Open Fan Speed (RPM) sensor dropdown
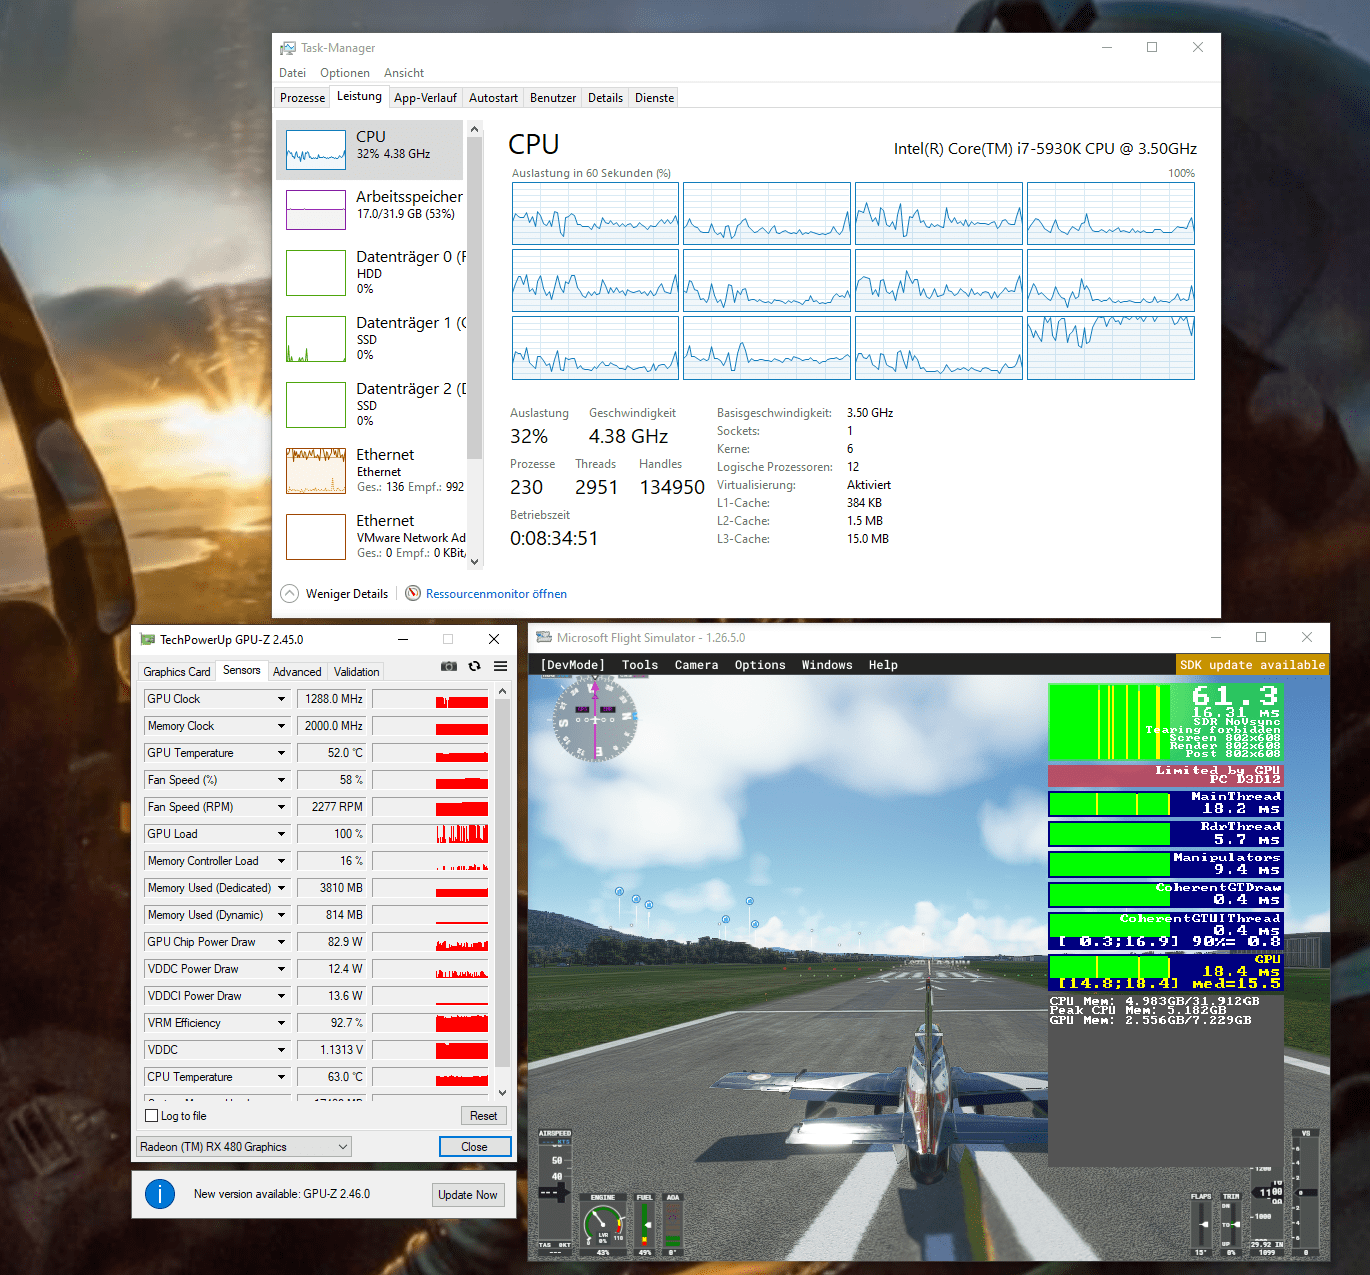The image size is (1370, 1275). tap(282, 807)
